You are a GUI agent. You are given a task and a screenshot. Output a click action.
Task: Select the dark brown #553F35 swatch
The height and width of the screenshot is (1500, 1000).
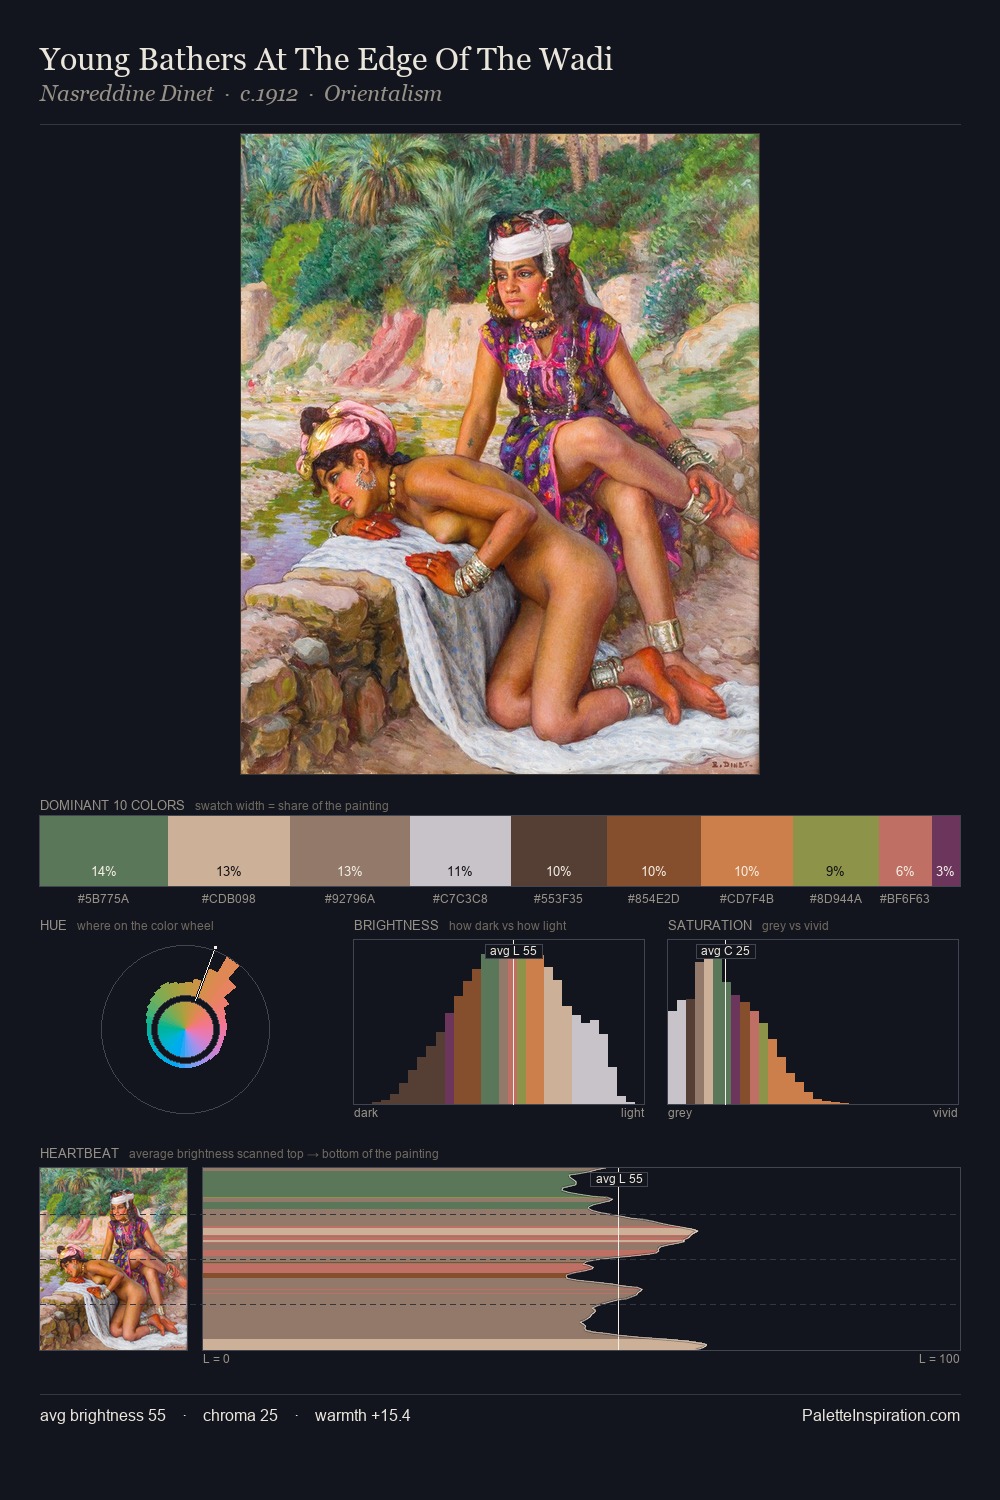(x=559, y=851)
